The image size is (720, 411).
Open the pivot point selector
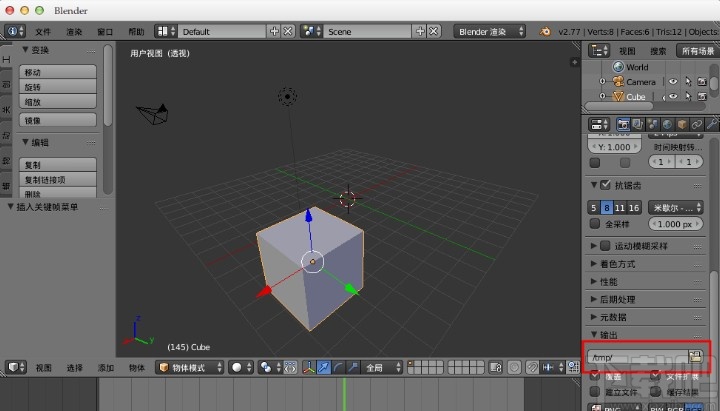269,367
